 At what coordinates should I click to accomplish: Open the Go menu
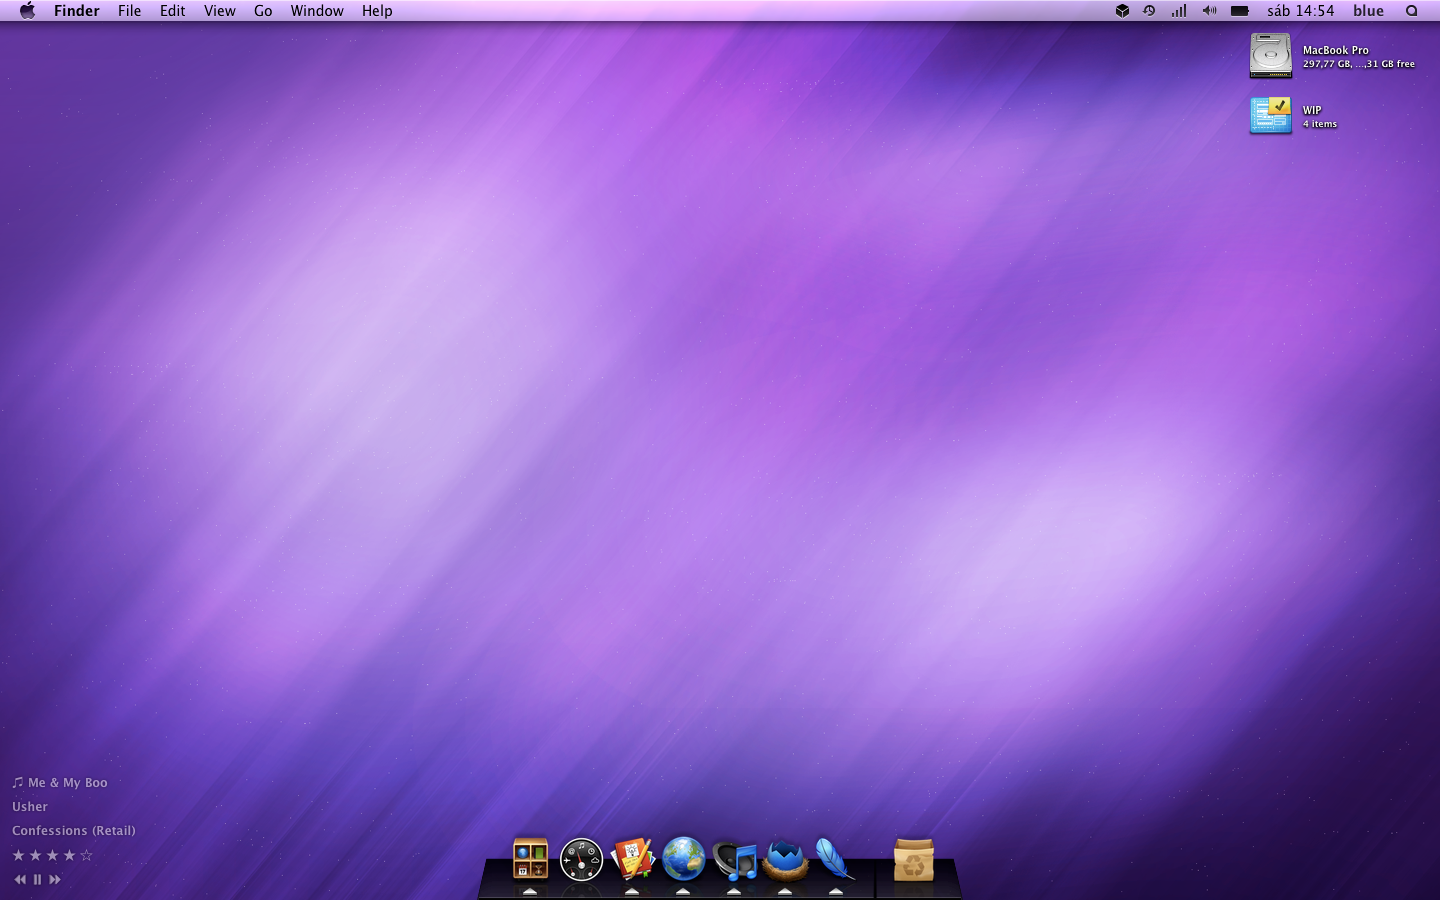click(x=263, y=11)
